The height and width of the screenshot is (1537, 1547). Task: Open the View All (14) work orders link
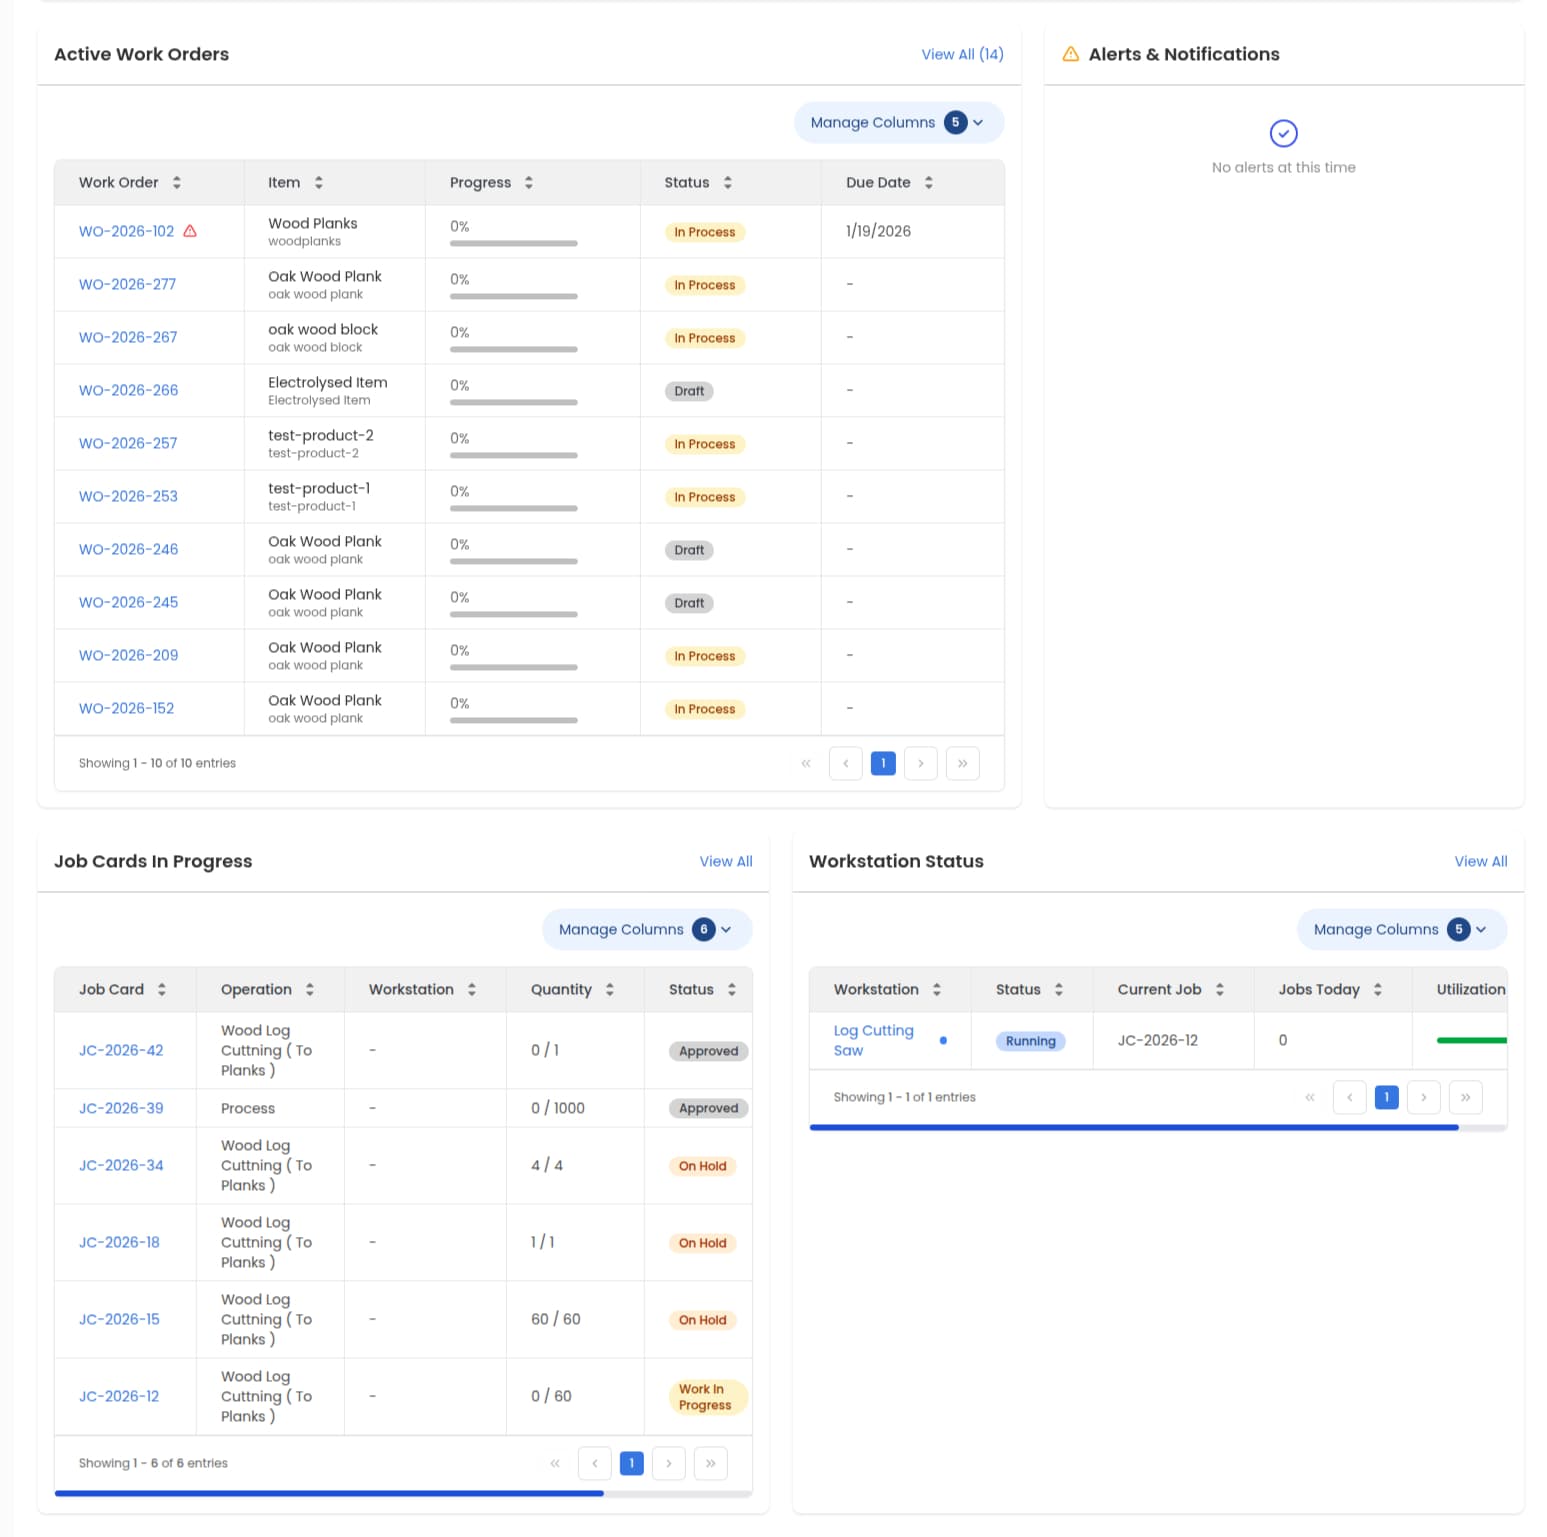tap(962, 54)
